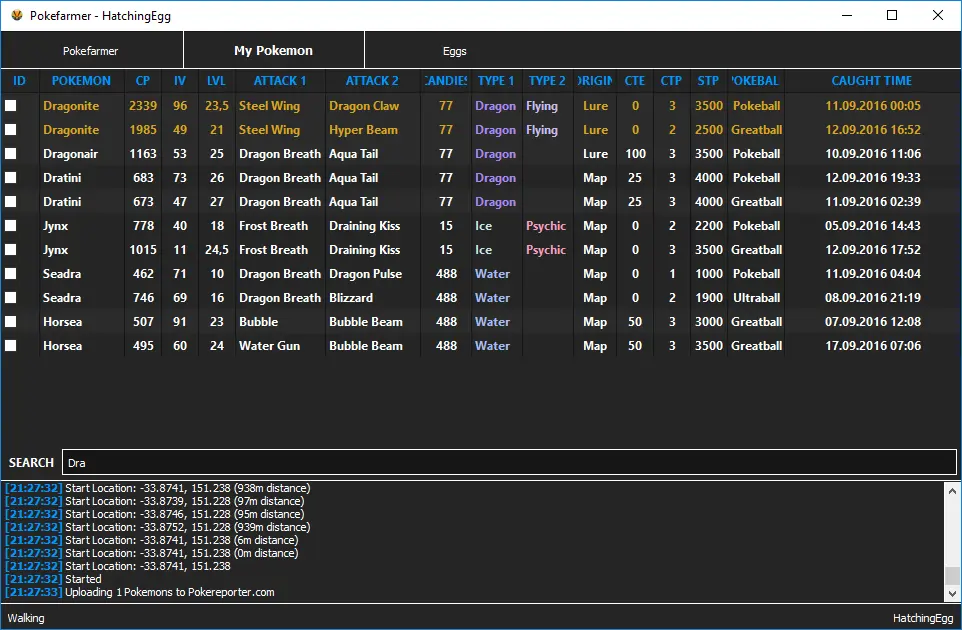This screenshot has width=962, height=630.
Task: Toggle checkbox for Jynx CP 1015
Action: [10, 249]
